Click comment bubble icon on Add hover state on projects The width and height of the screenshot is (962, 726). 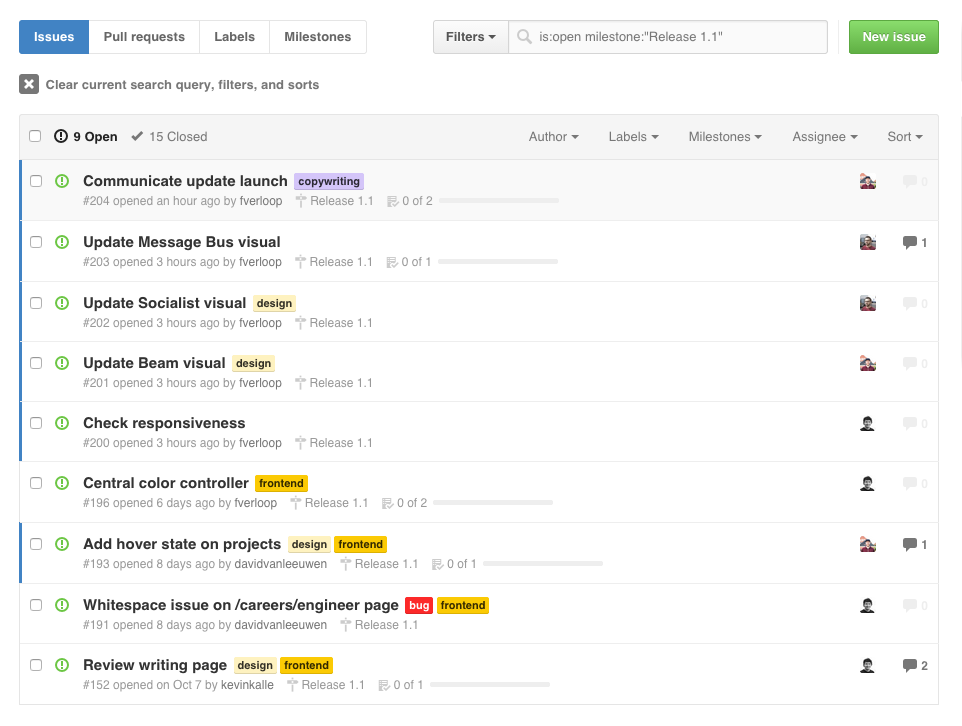pyautogui.click(x=909, y=544)
